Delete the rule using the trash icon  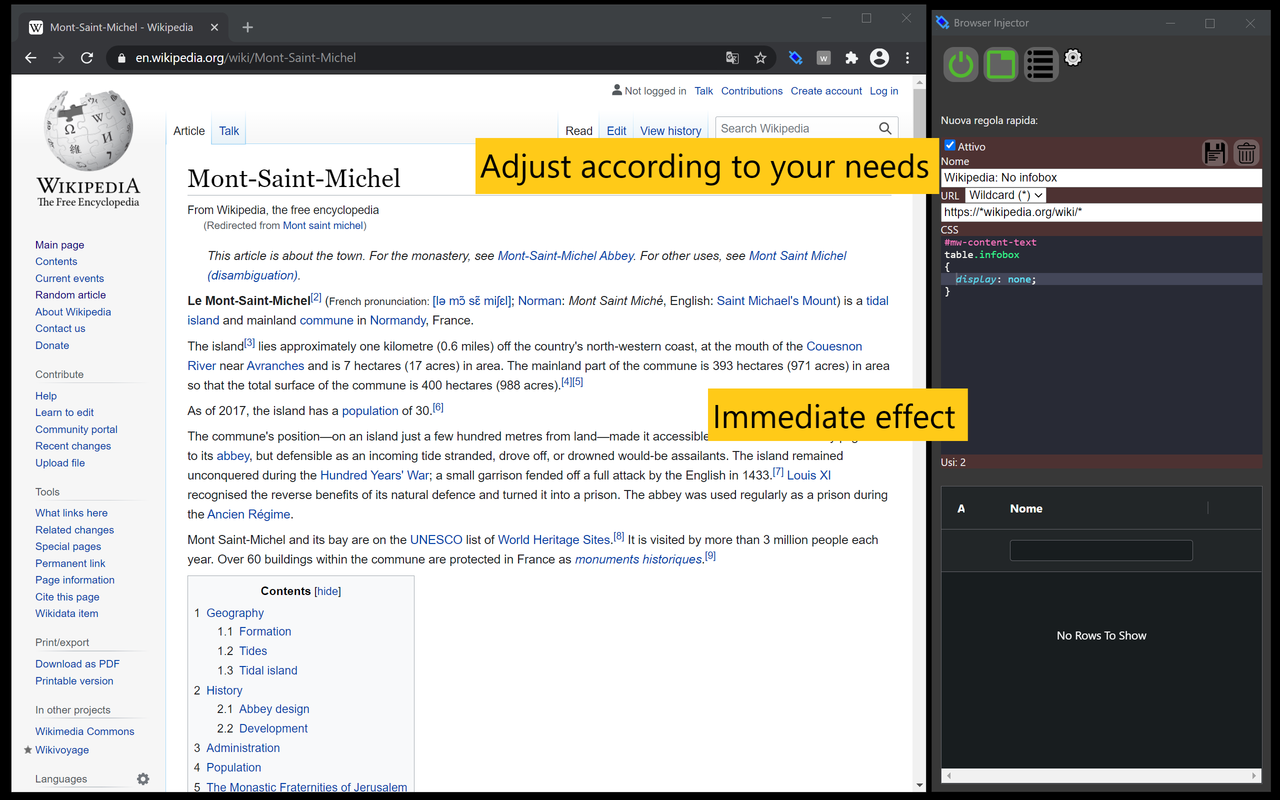[x=1246, y=153]
